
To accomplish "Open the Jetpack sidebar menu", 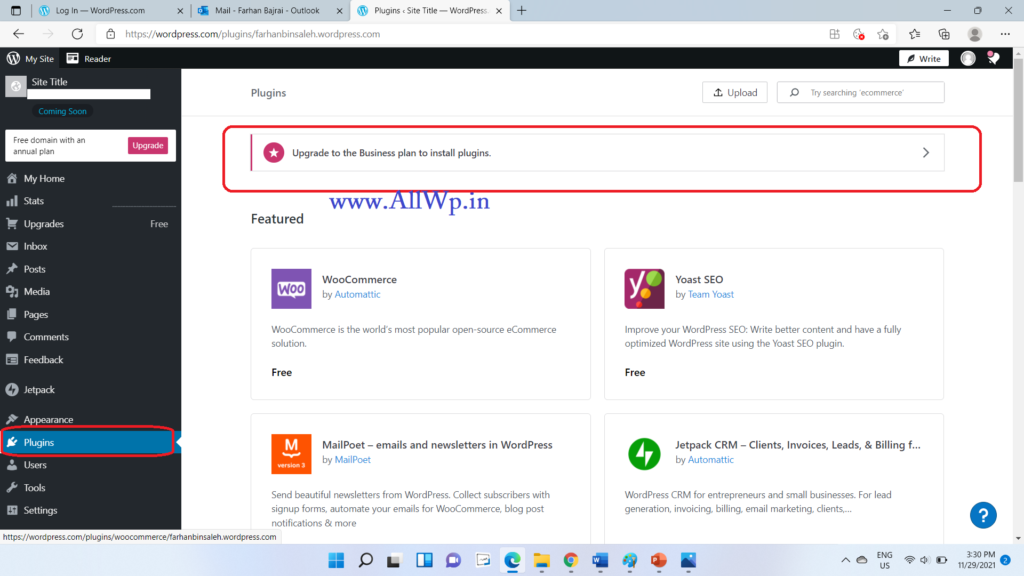I will [x=90, y=390].
